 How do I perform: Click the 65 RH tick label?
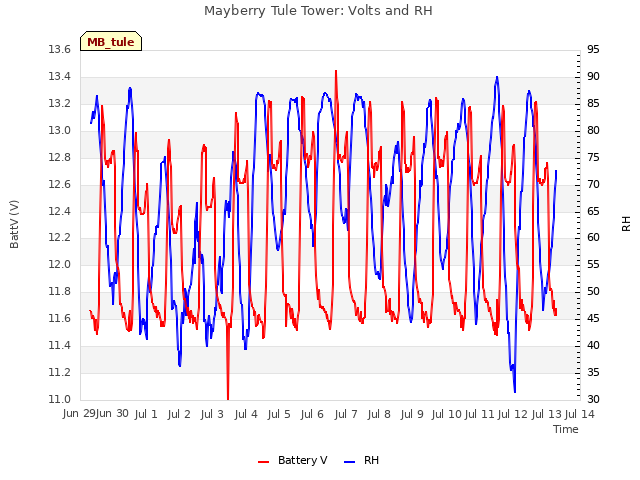593,211
